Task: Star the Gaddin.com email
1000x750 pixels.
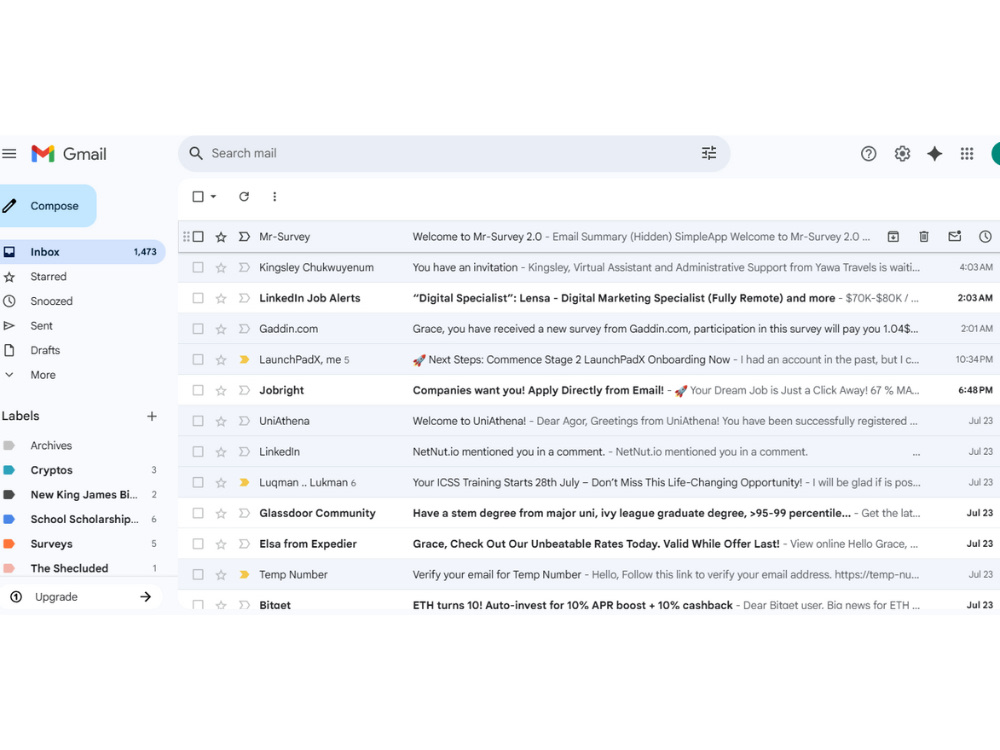Action: click(221, 329)
